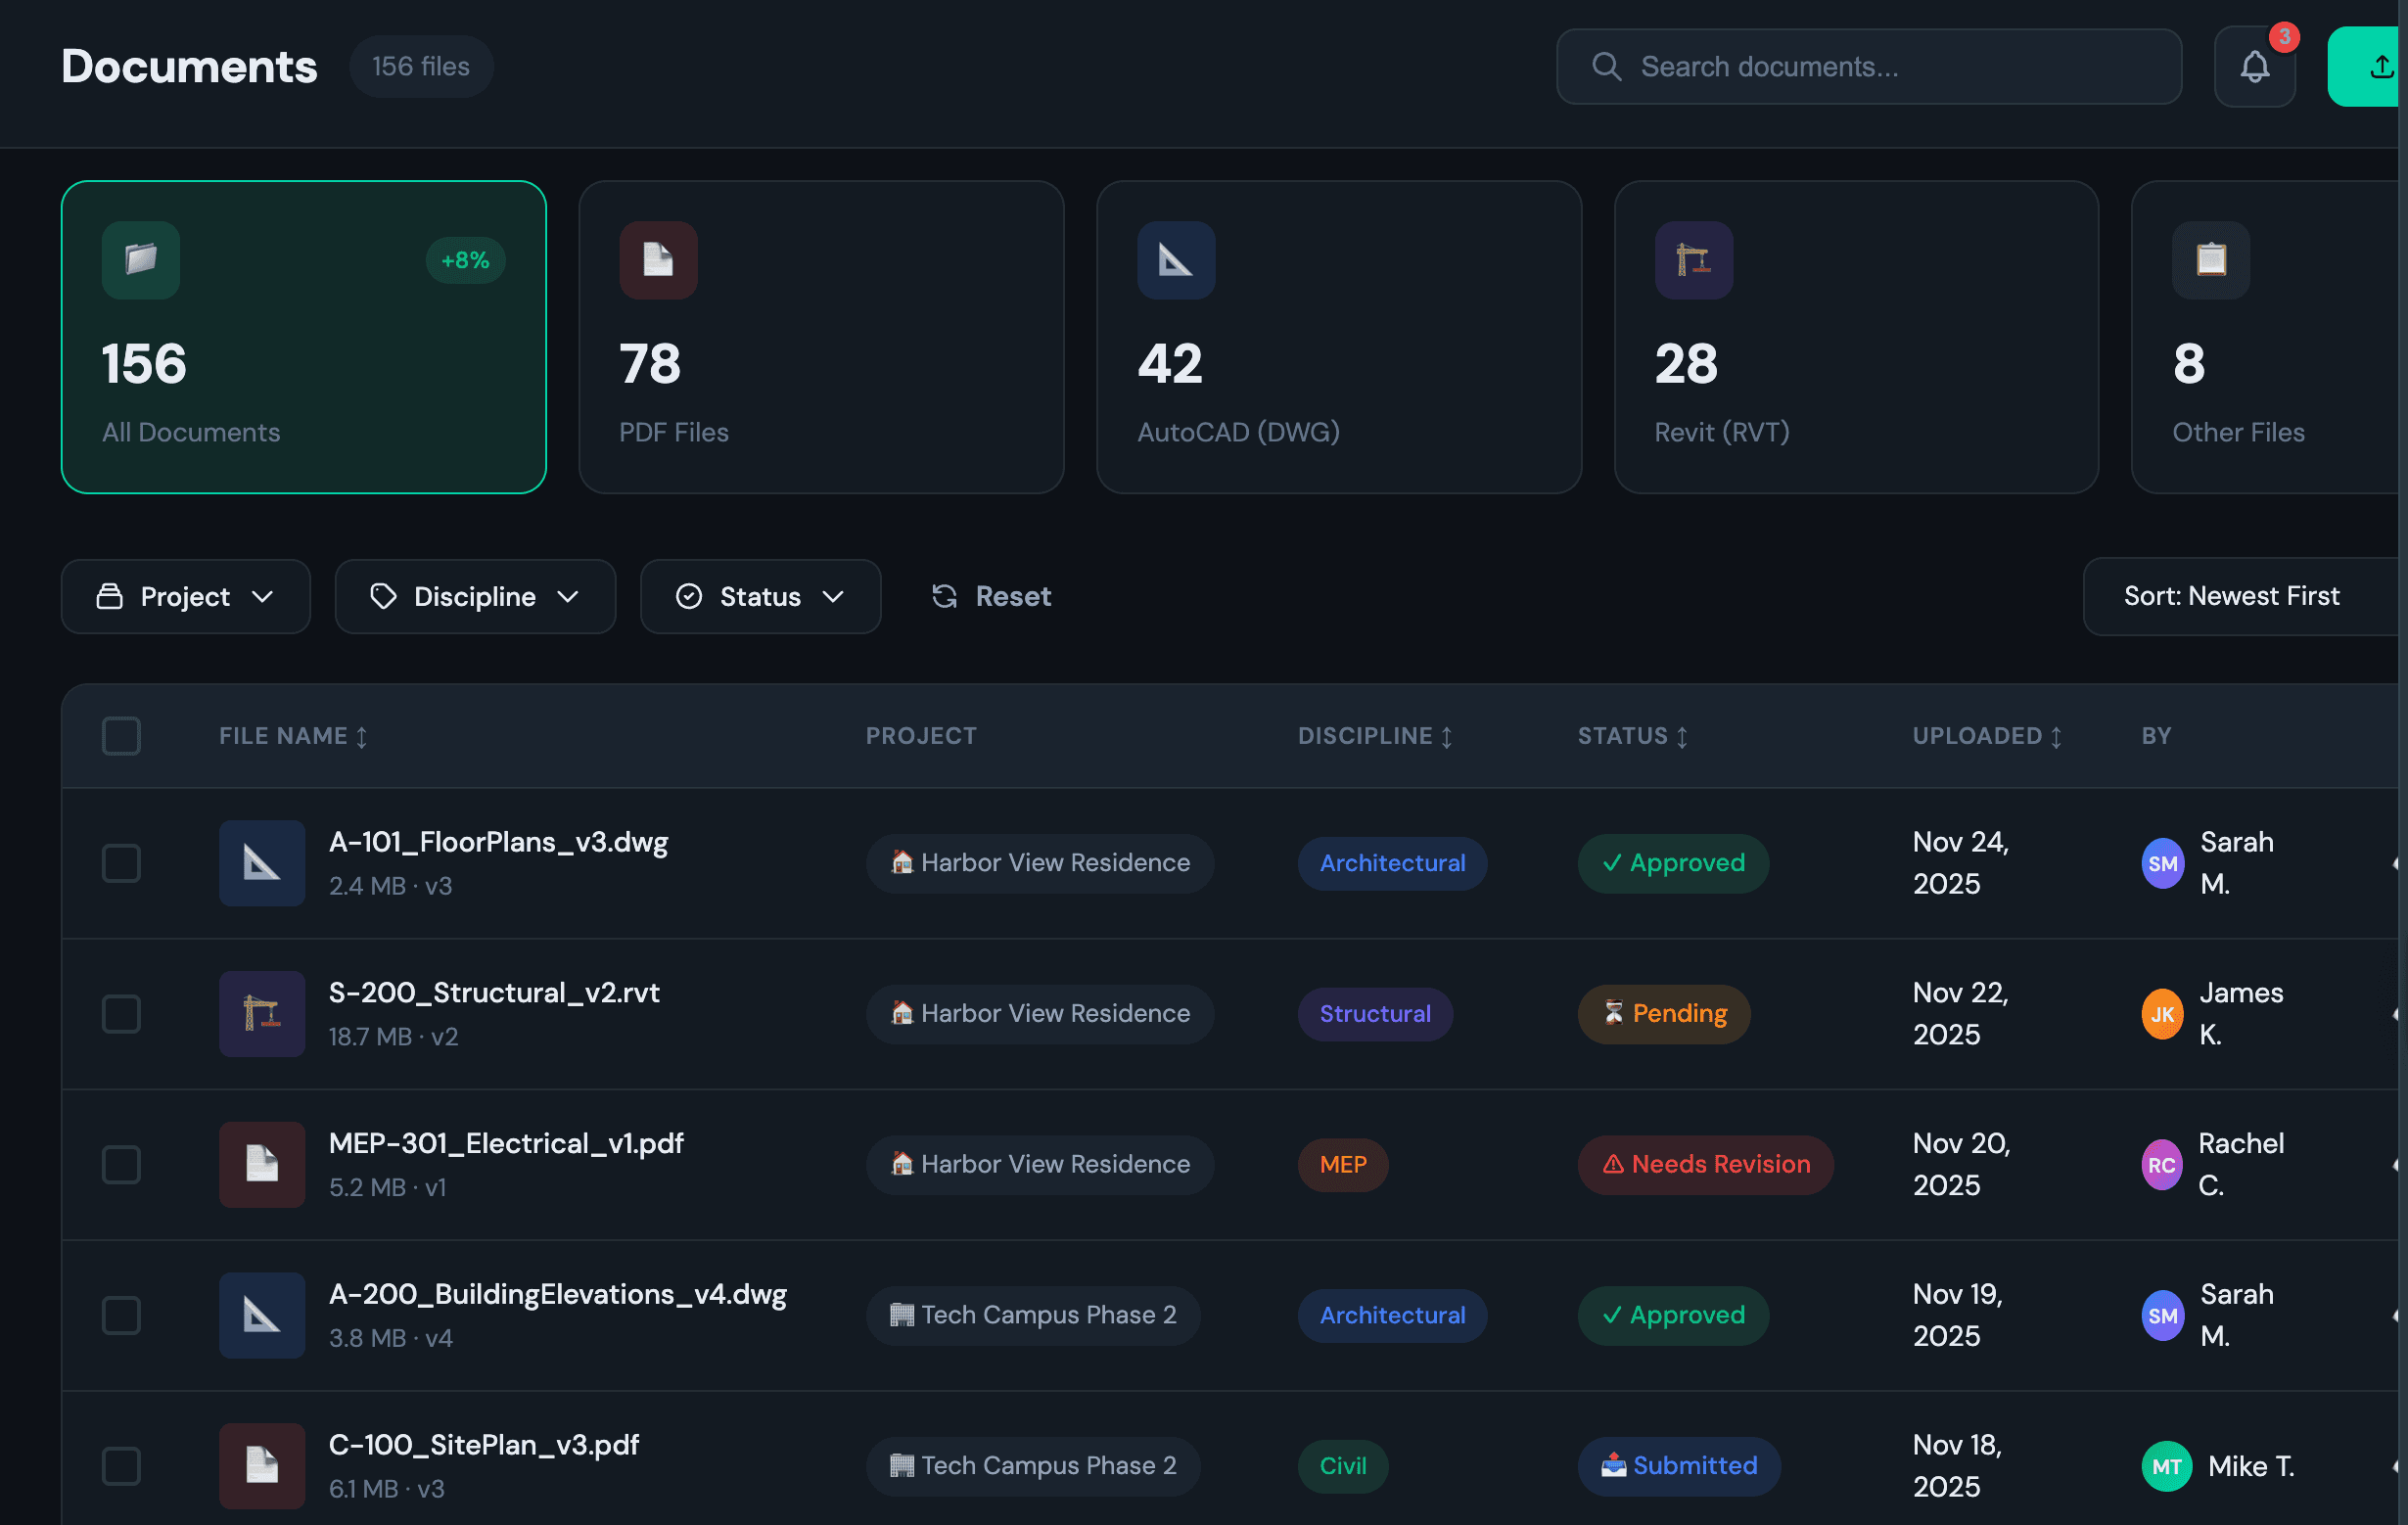The width and height of the screenshot is (2408, 1525).
Task: Click the S-200_Structural_v2.rvt file type icon
Action: click(262, 1013)
